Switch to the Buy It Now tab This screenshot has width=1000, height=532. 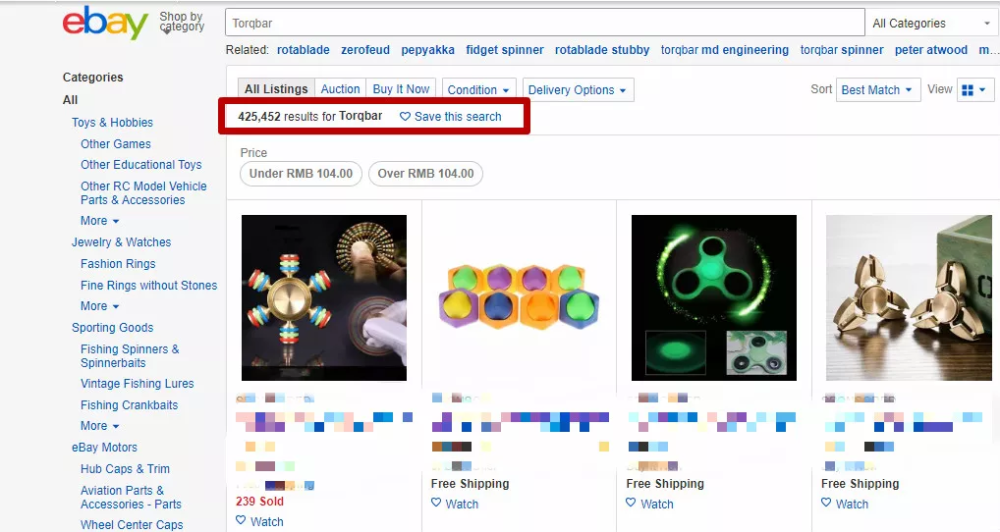(x=401, y=89)
